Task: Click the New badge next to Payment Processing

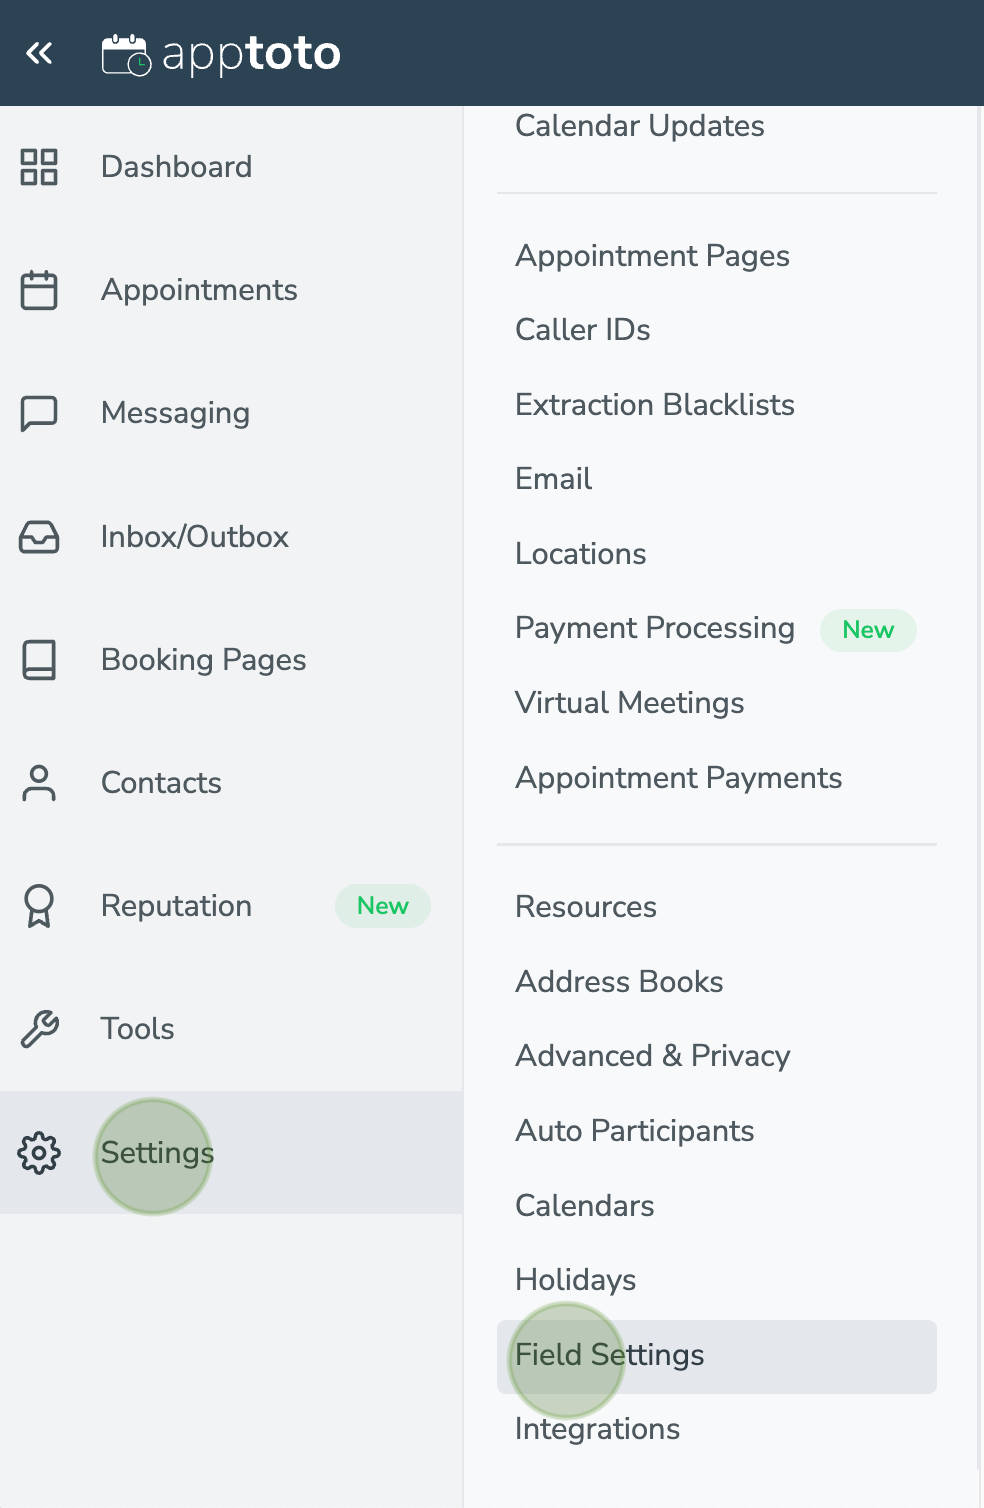Action: pos(867,630)
